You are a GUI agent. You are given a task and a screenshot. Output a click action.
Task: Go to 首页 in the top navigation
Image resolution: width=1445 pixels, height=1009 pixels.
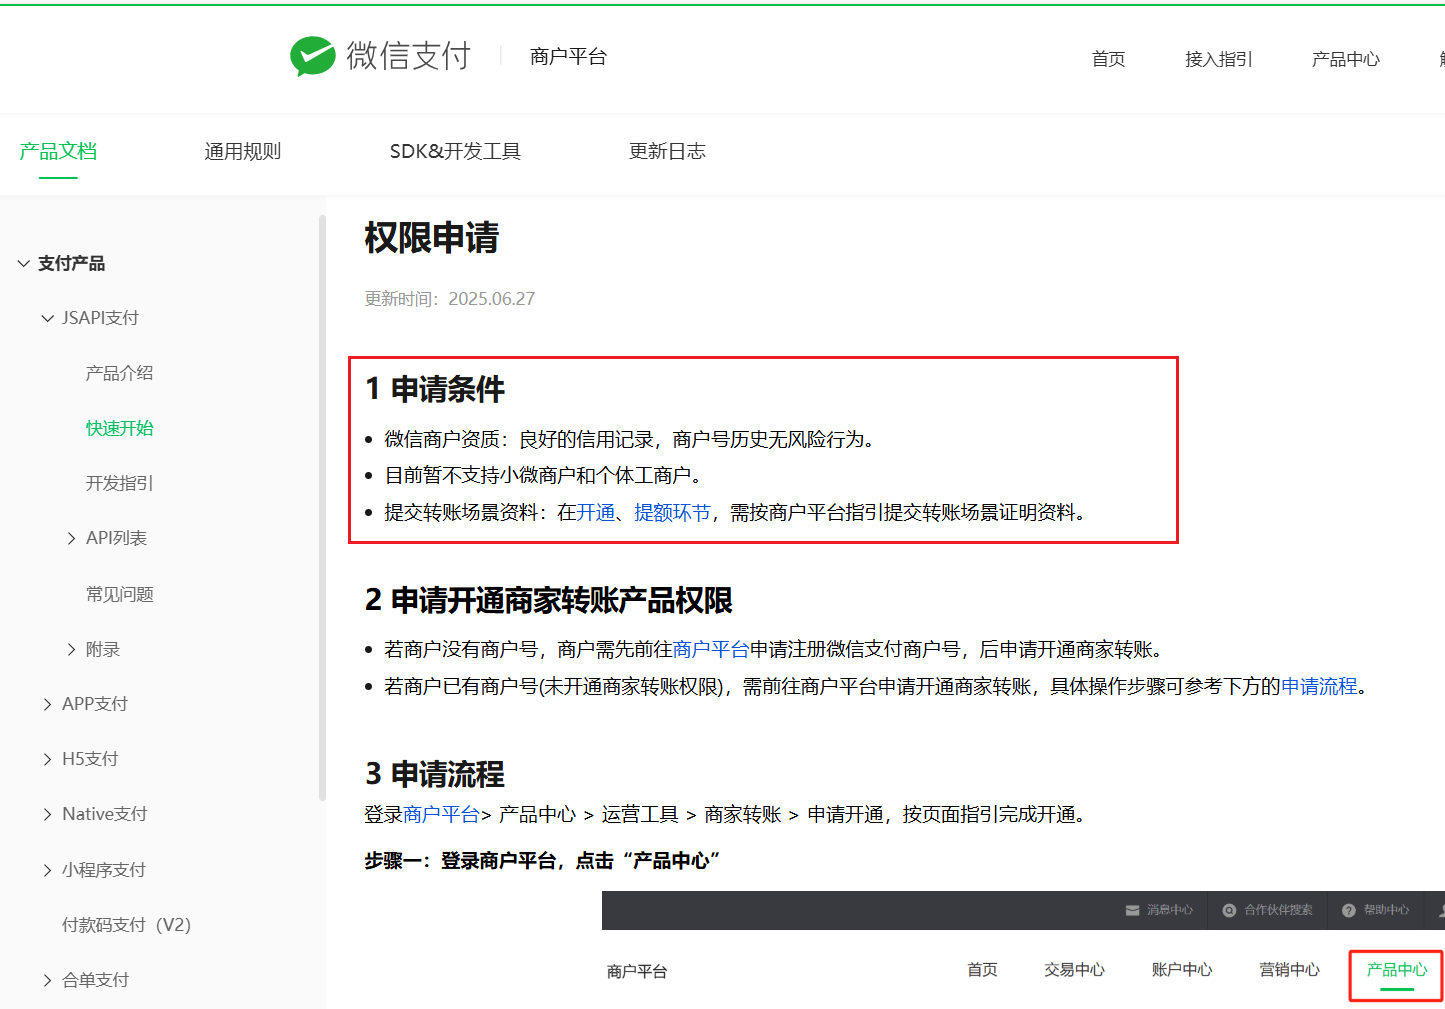[x=1108, y=59]
